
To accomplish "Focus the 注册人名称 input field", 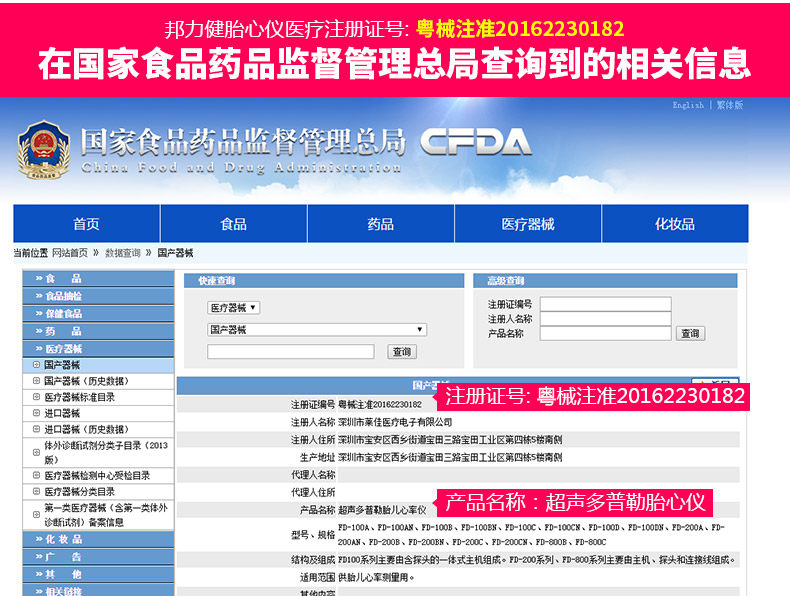I will pyautogui.click(x=606, y=318).
